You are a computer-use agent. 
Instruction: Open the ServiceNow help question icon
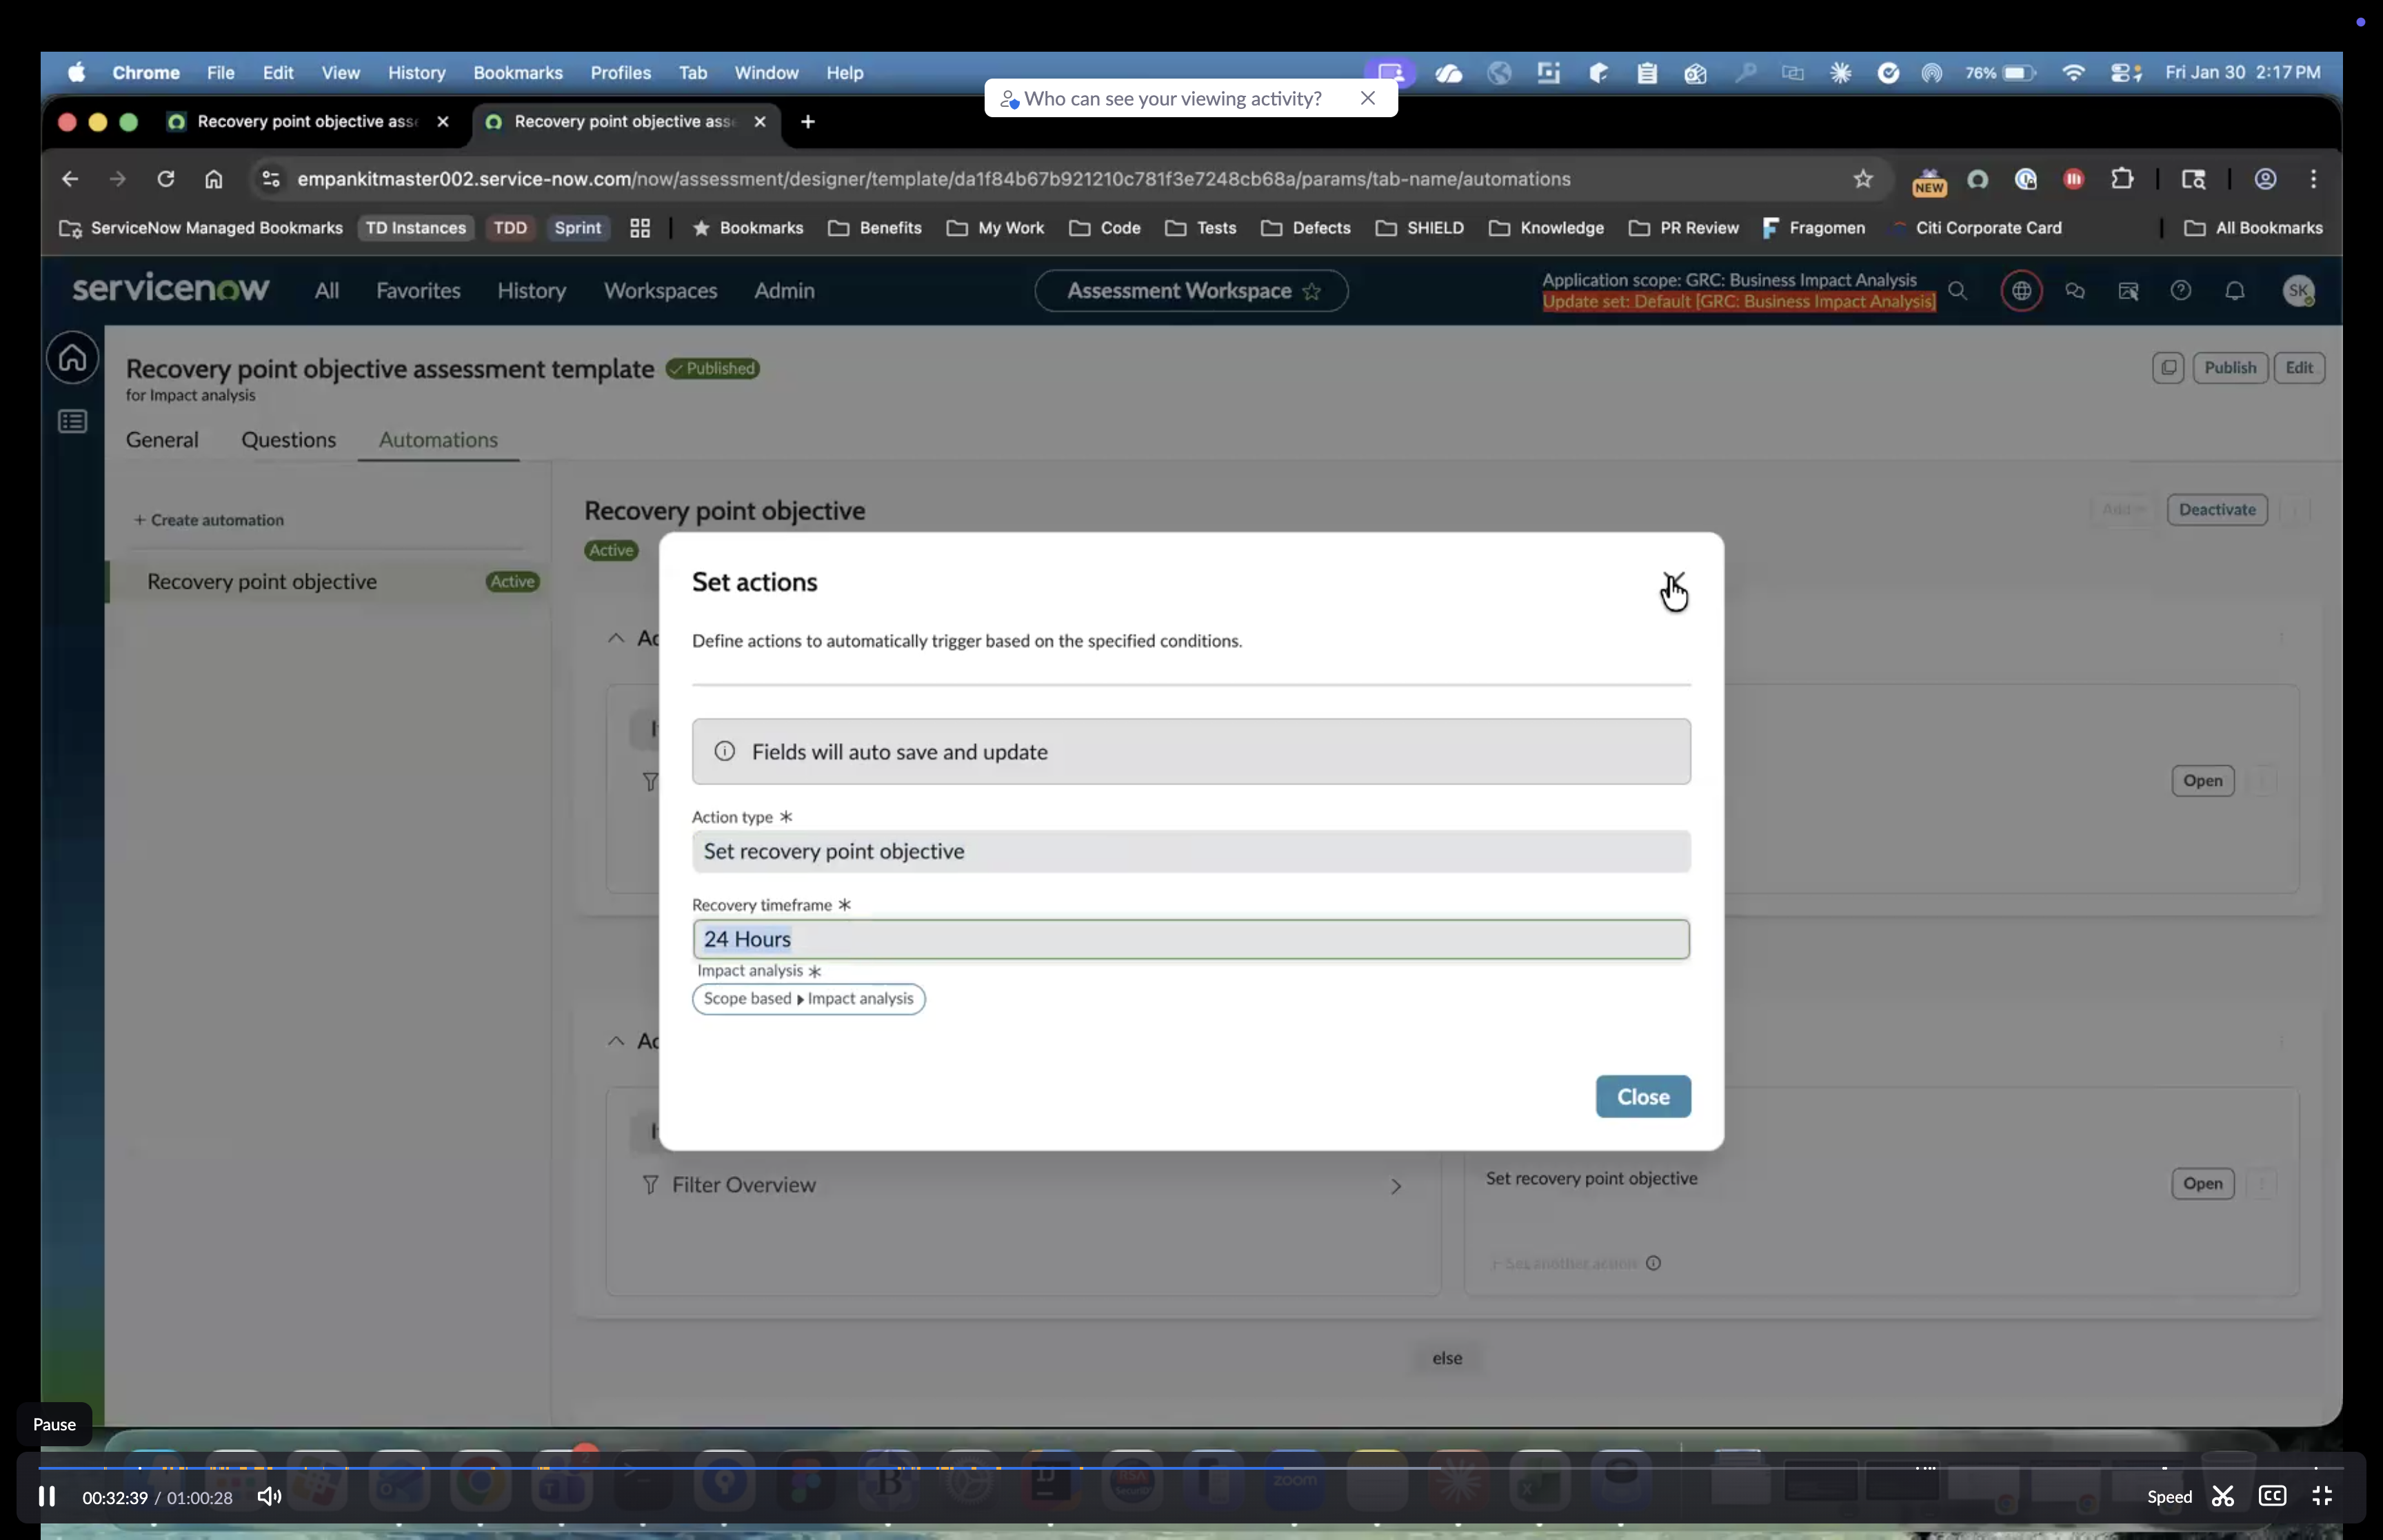(x=2180, y=290)
